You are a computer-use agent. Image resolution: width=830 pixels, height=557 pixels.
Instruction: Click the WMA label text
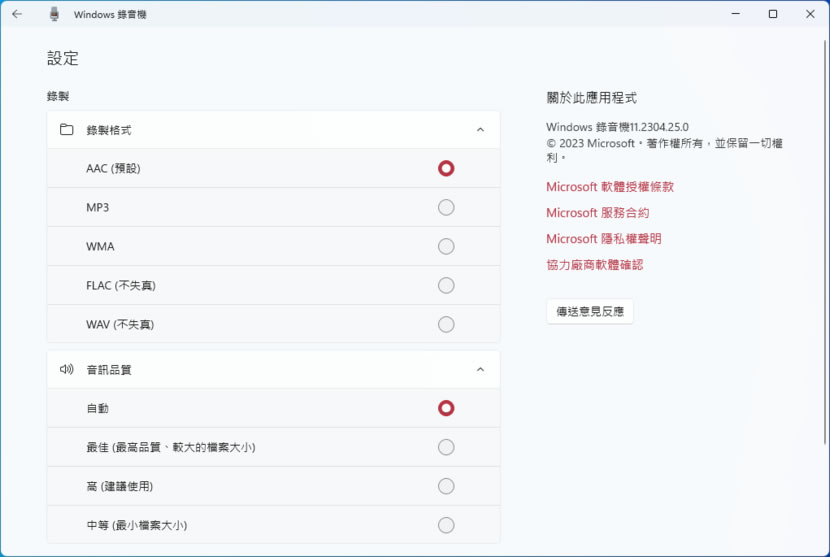[100, 246]
